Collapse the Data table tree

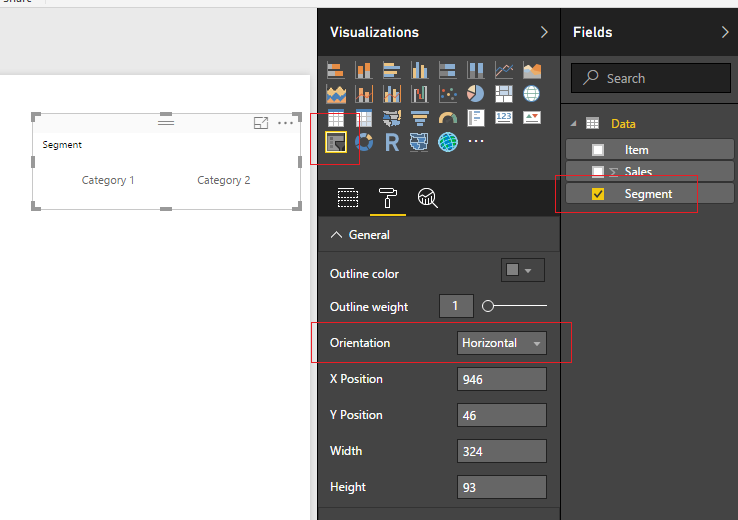point(573,124)
